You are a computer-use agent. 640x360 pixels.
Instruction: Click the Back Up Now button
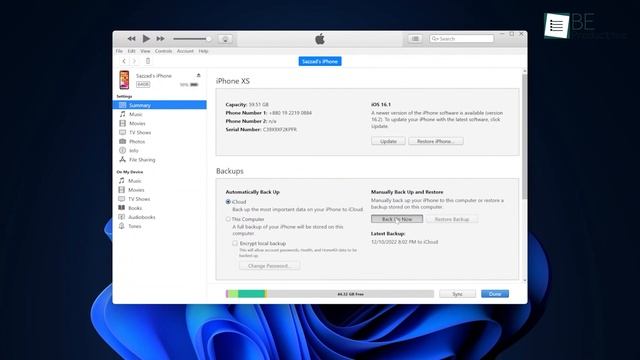pyautogui.click(x=397, y=219)
